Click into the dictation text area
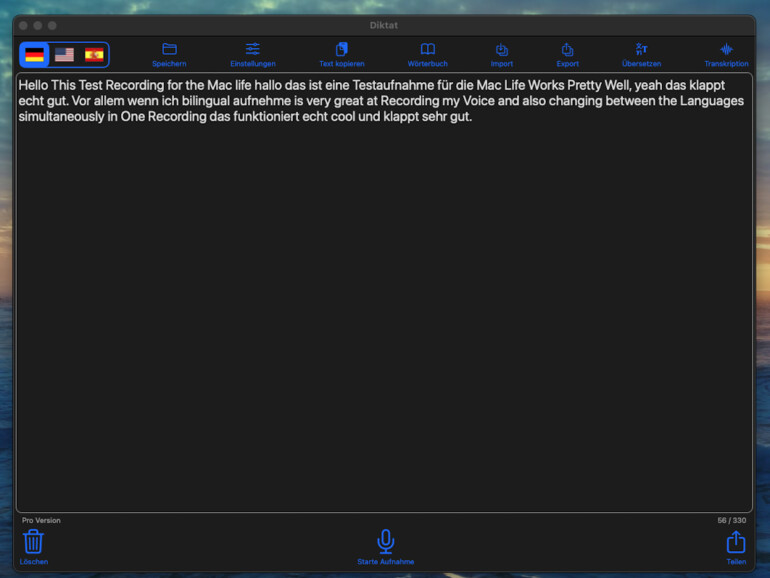 [385, 293]
